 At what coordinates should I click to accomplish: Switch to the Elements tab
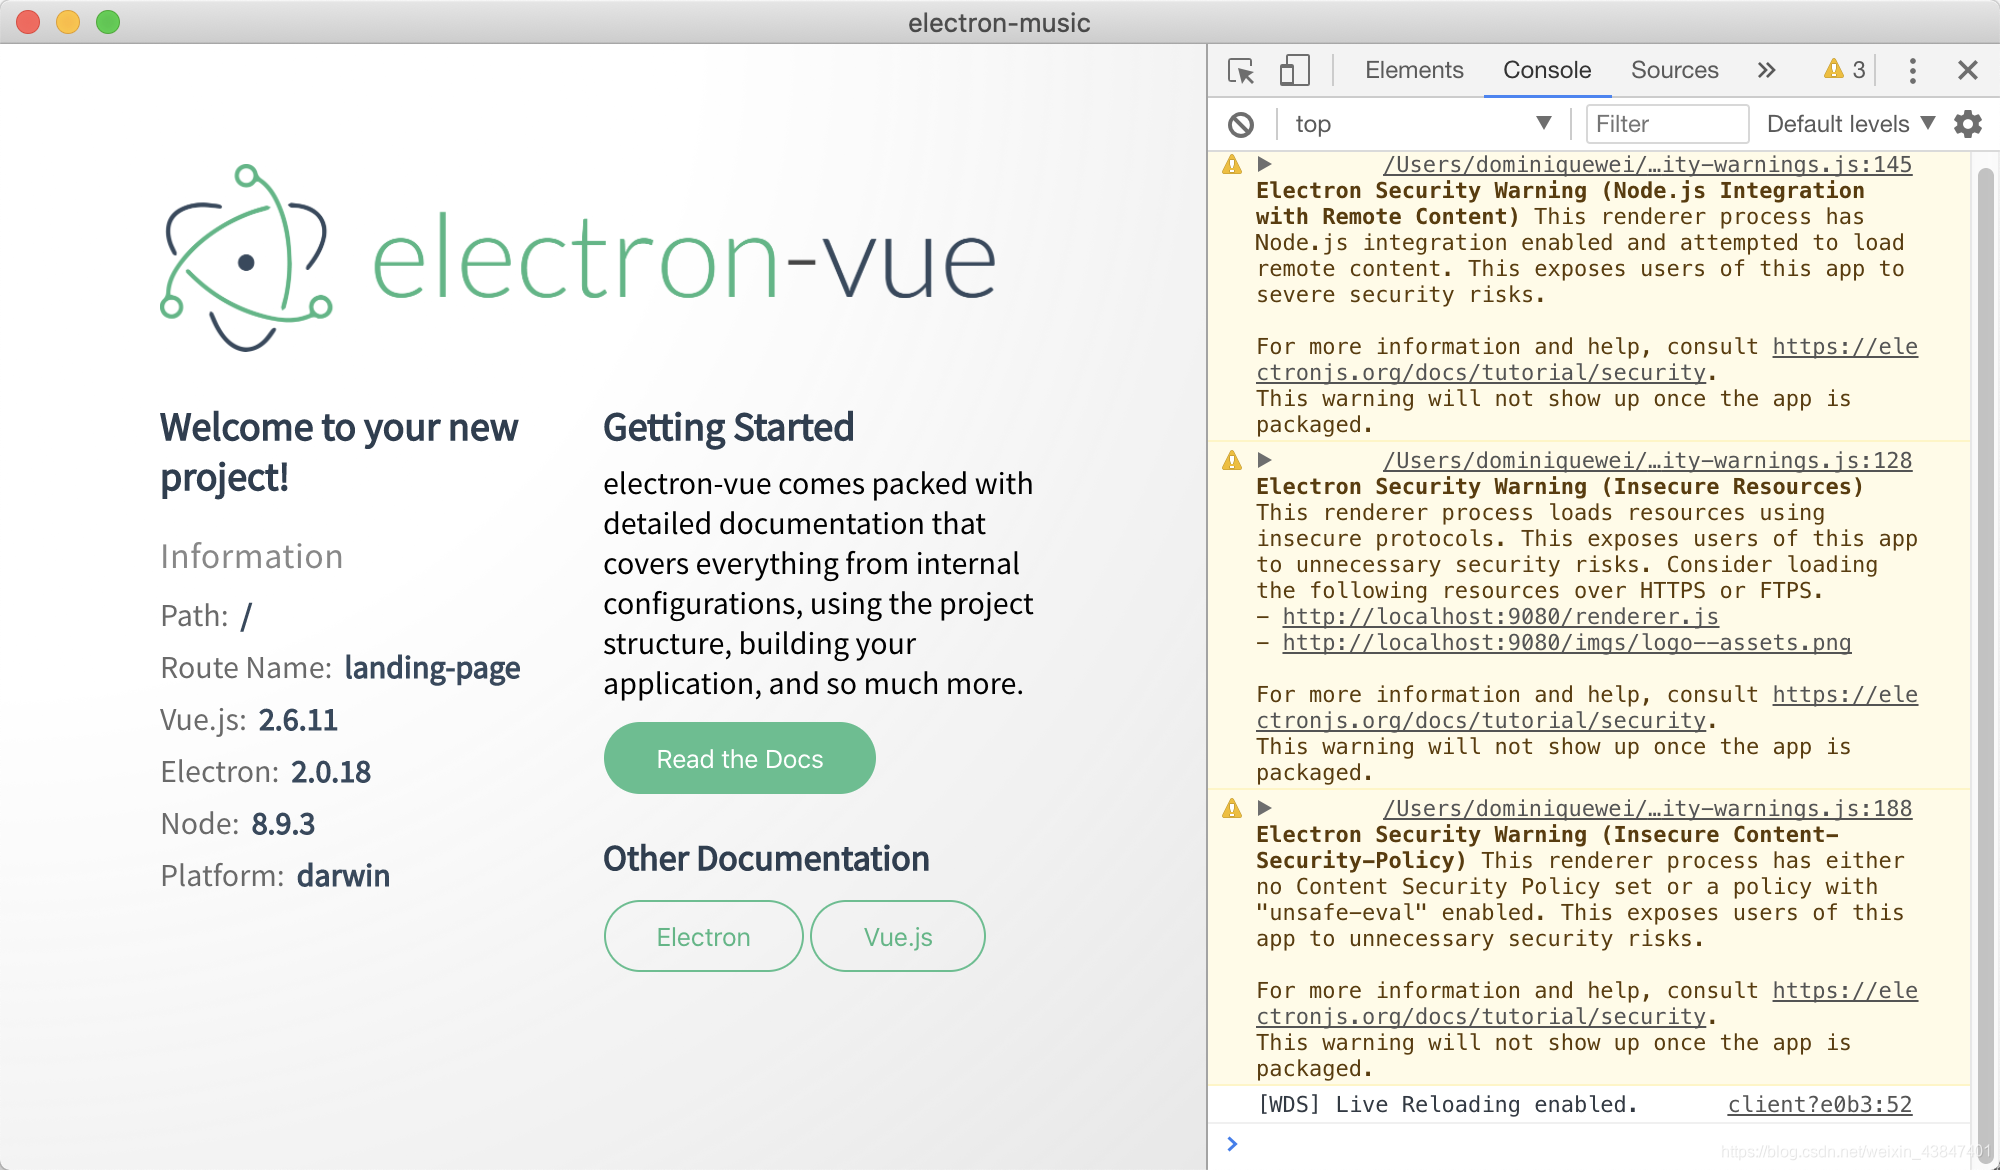pyautogui.click(x=1413, y=70)
